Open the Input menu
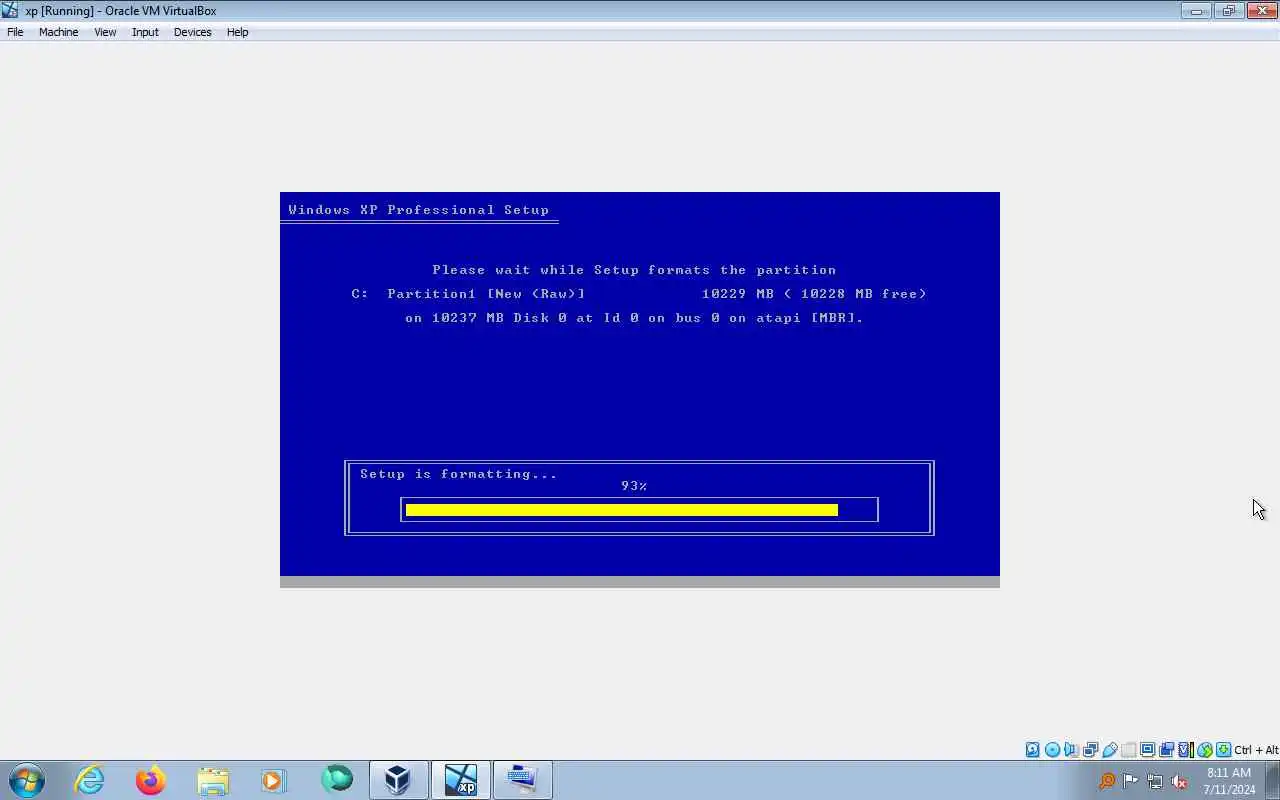The image size is (1280, 800). tap(145, 32)
